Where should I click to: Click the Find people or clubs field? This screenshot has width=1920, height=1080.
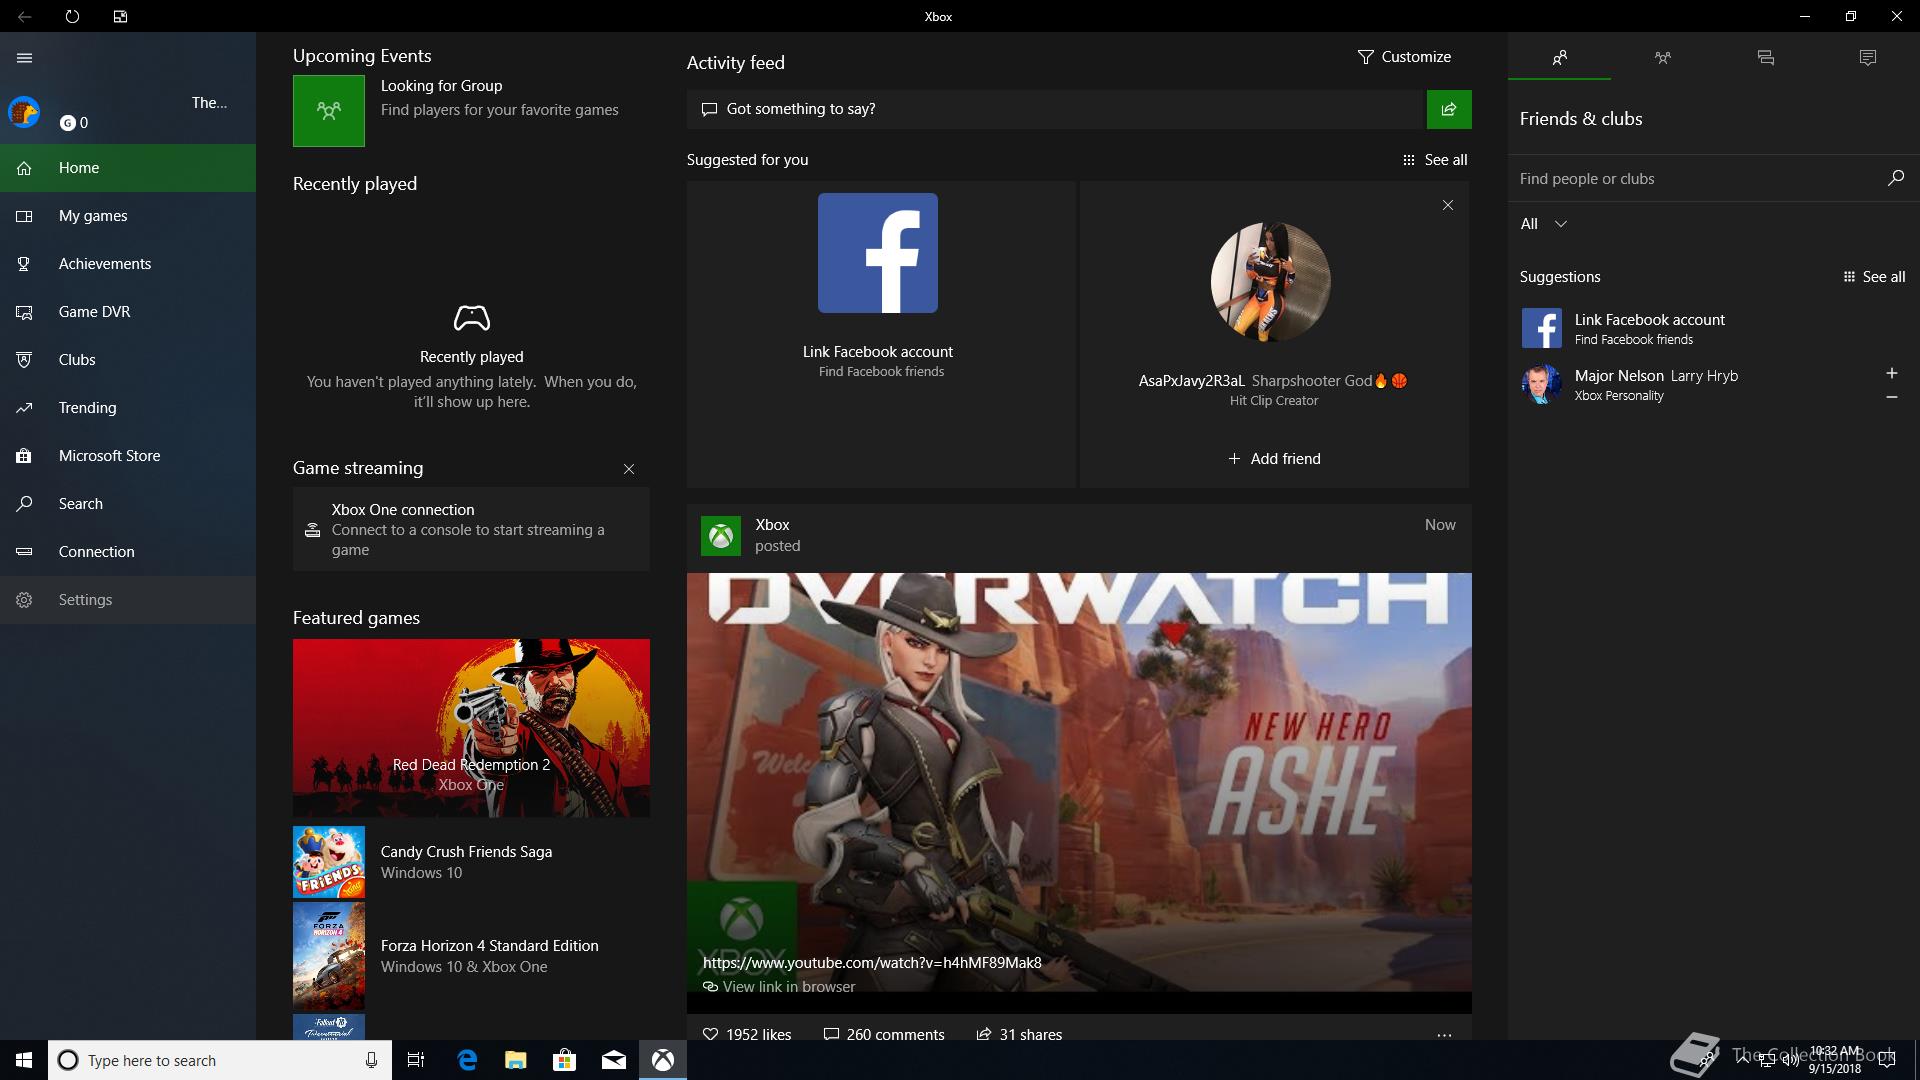1695,179
